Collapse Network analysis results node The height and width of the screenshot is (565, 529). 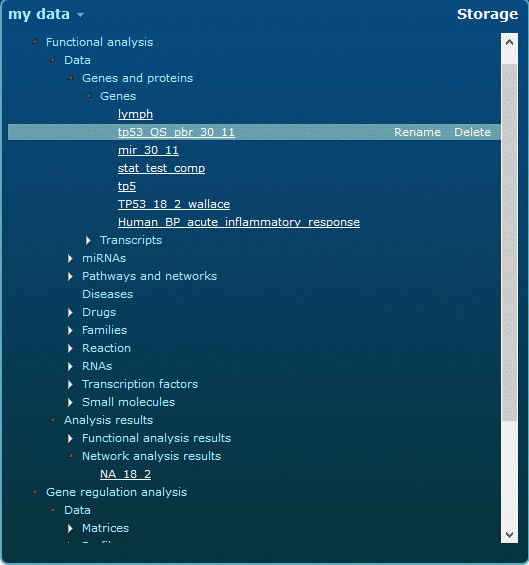pos(71,456)
